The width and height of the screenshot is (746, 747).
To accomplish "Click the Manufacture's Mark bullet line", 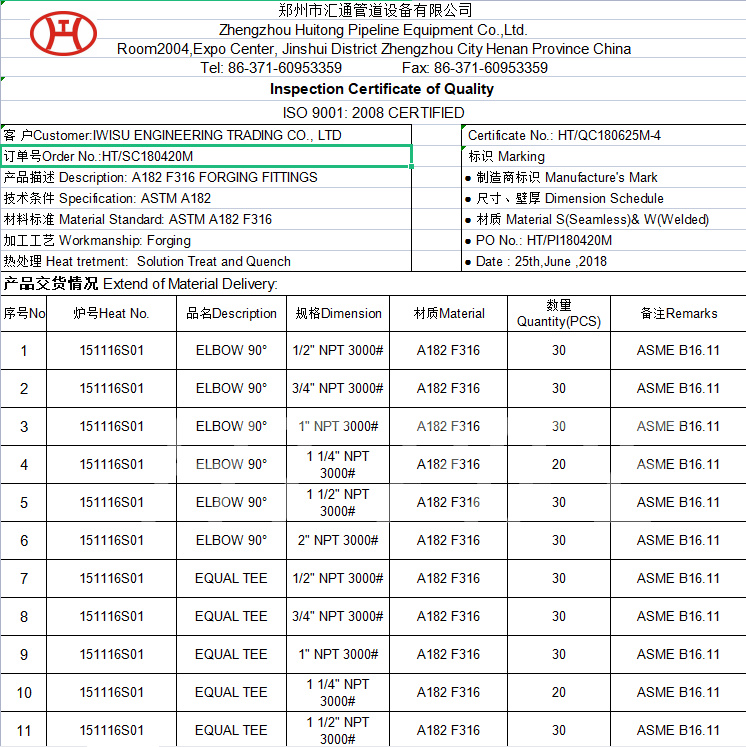I will [x=604, y=177].
